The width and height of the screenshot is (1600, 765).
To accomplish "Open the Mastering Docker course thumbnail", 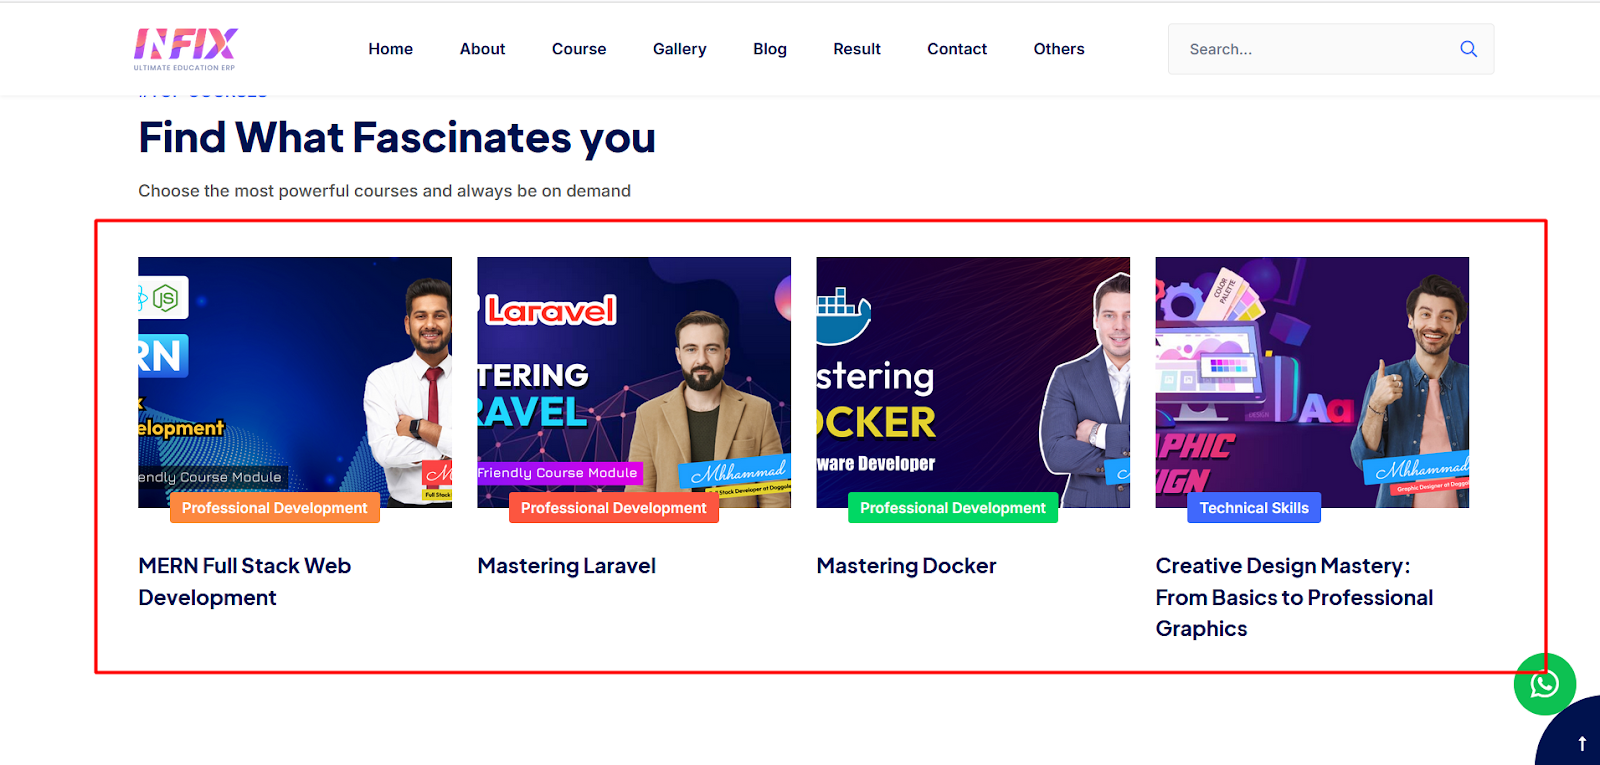I will pos(973,382).
